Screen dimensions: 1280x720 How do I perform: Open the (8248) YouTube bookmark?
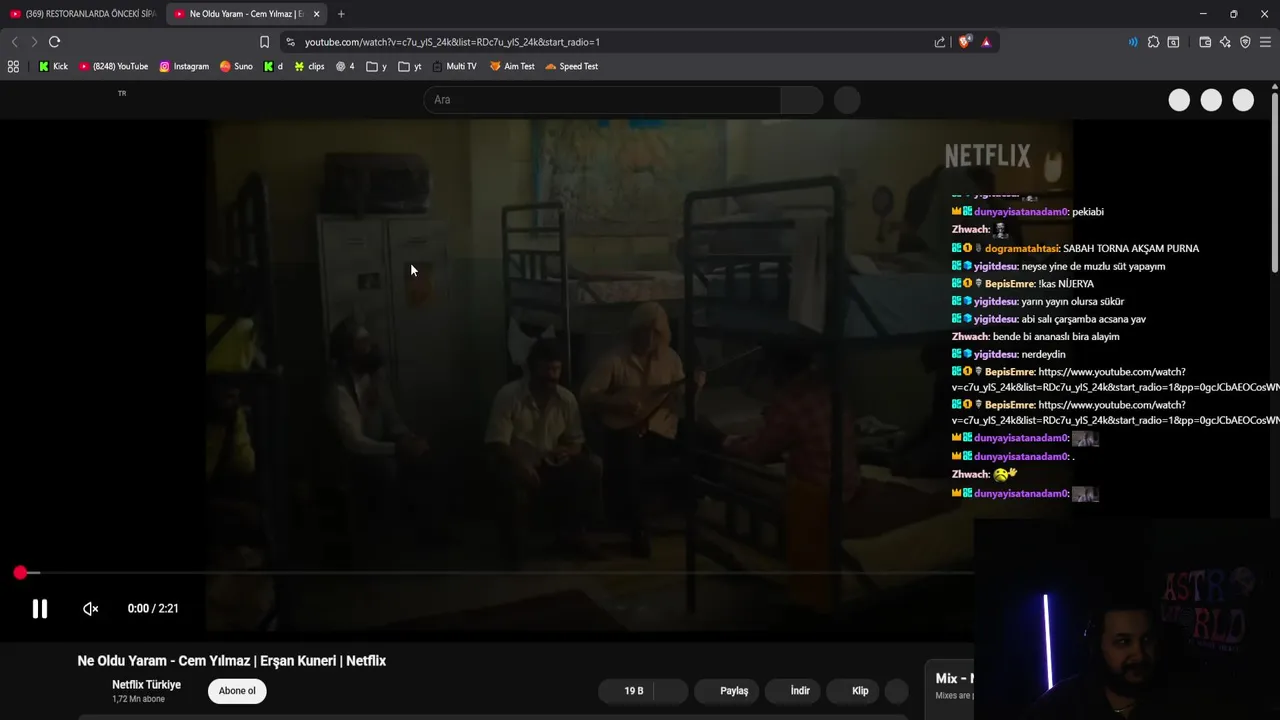point(113,66)
